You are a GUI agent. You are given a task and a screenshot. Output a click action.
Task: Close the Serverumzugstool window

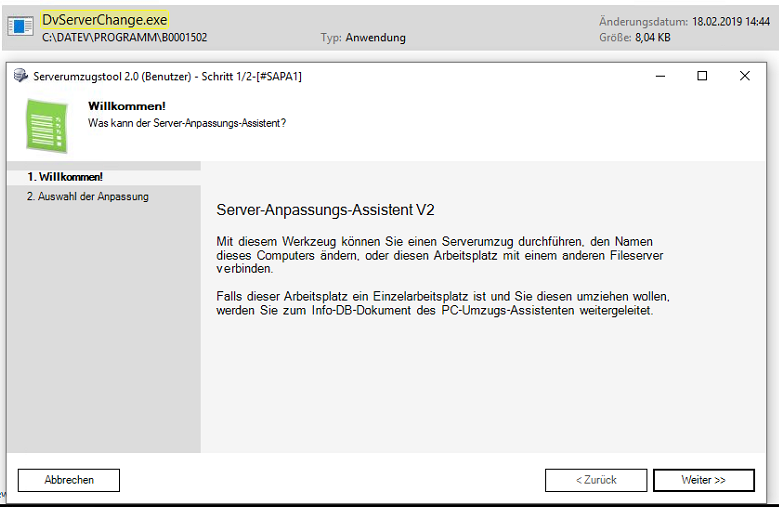click(745, 76)
